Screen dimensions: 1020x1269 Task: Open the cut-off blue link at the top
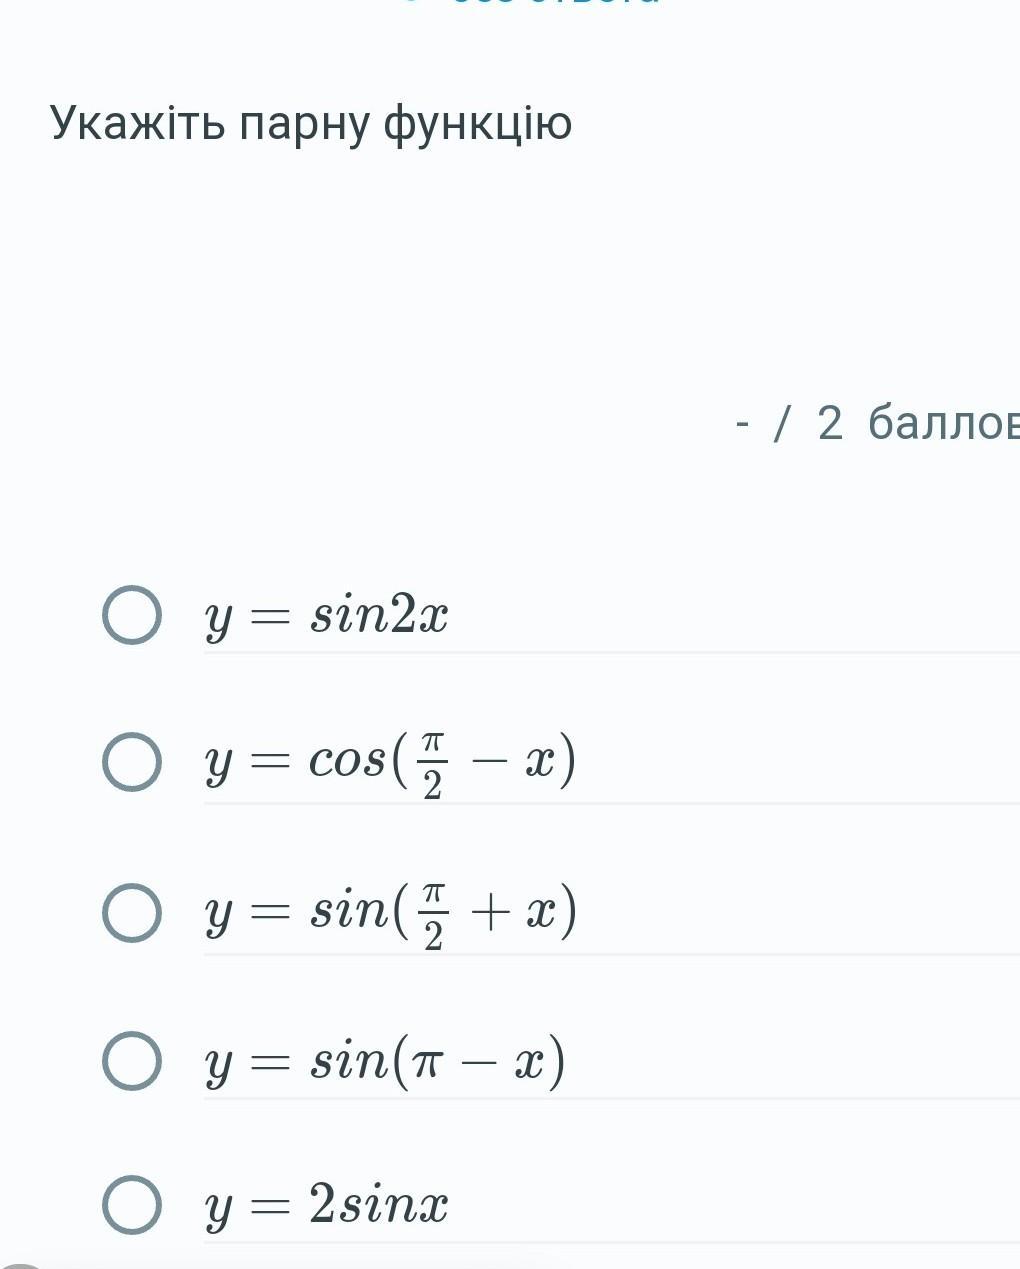(x=556, y=3)
